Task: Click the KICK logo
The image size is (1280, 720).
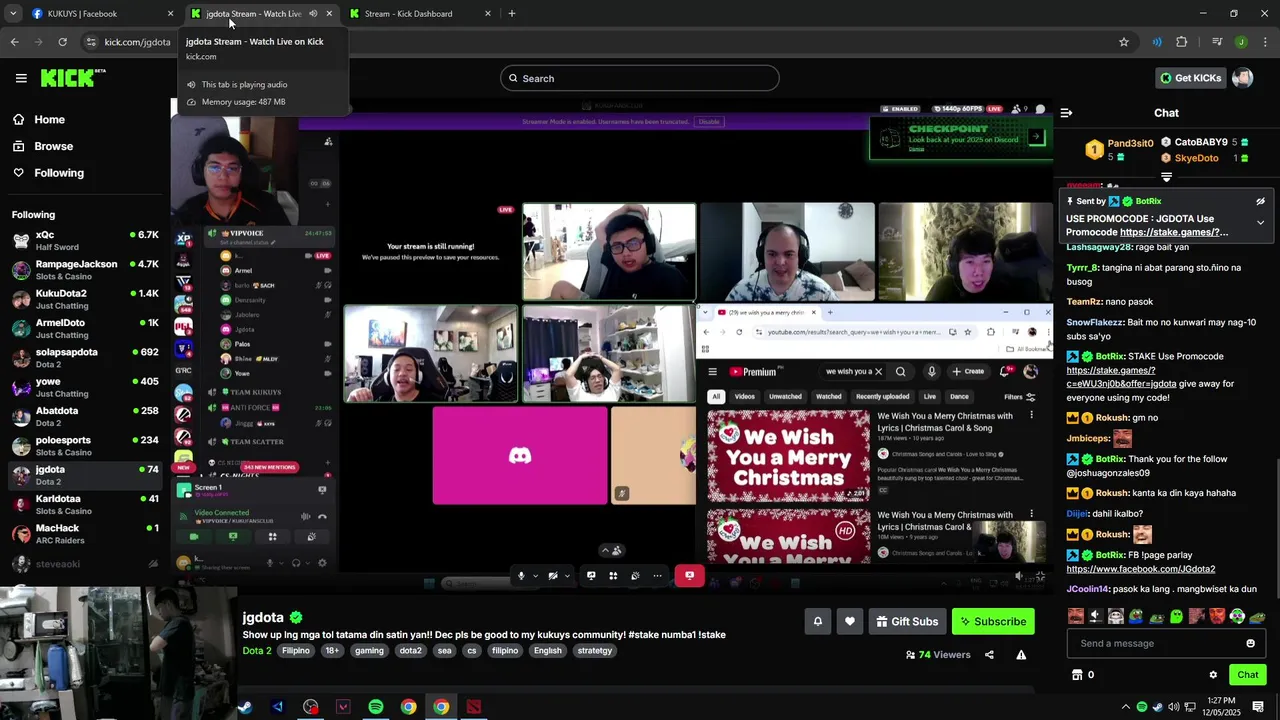Action: [72, 78]
